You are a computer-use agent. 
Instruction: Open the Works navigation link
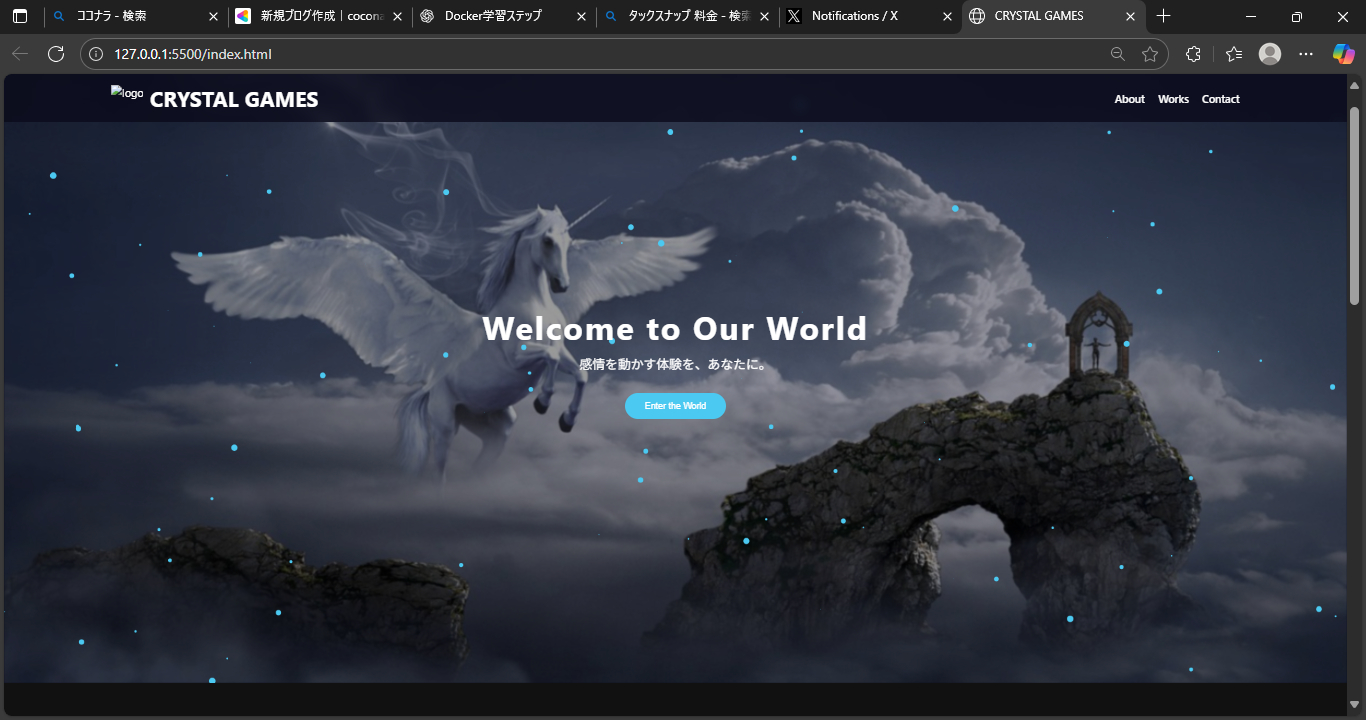point(1173,98)
